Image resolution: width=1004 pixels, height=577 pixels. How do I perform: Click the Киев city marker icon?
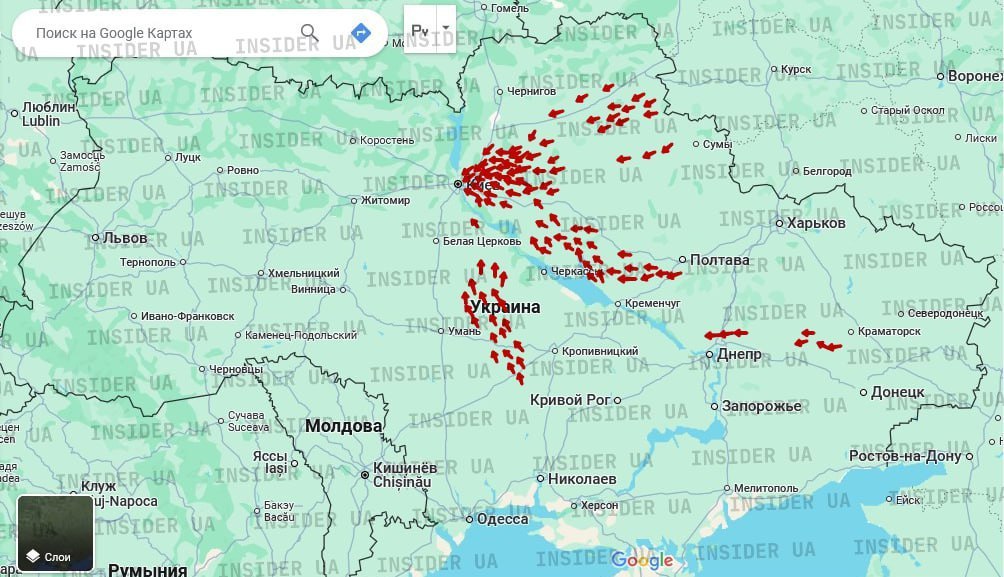tap(457, 184)
